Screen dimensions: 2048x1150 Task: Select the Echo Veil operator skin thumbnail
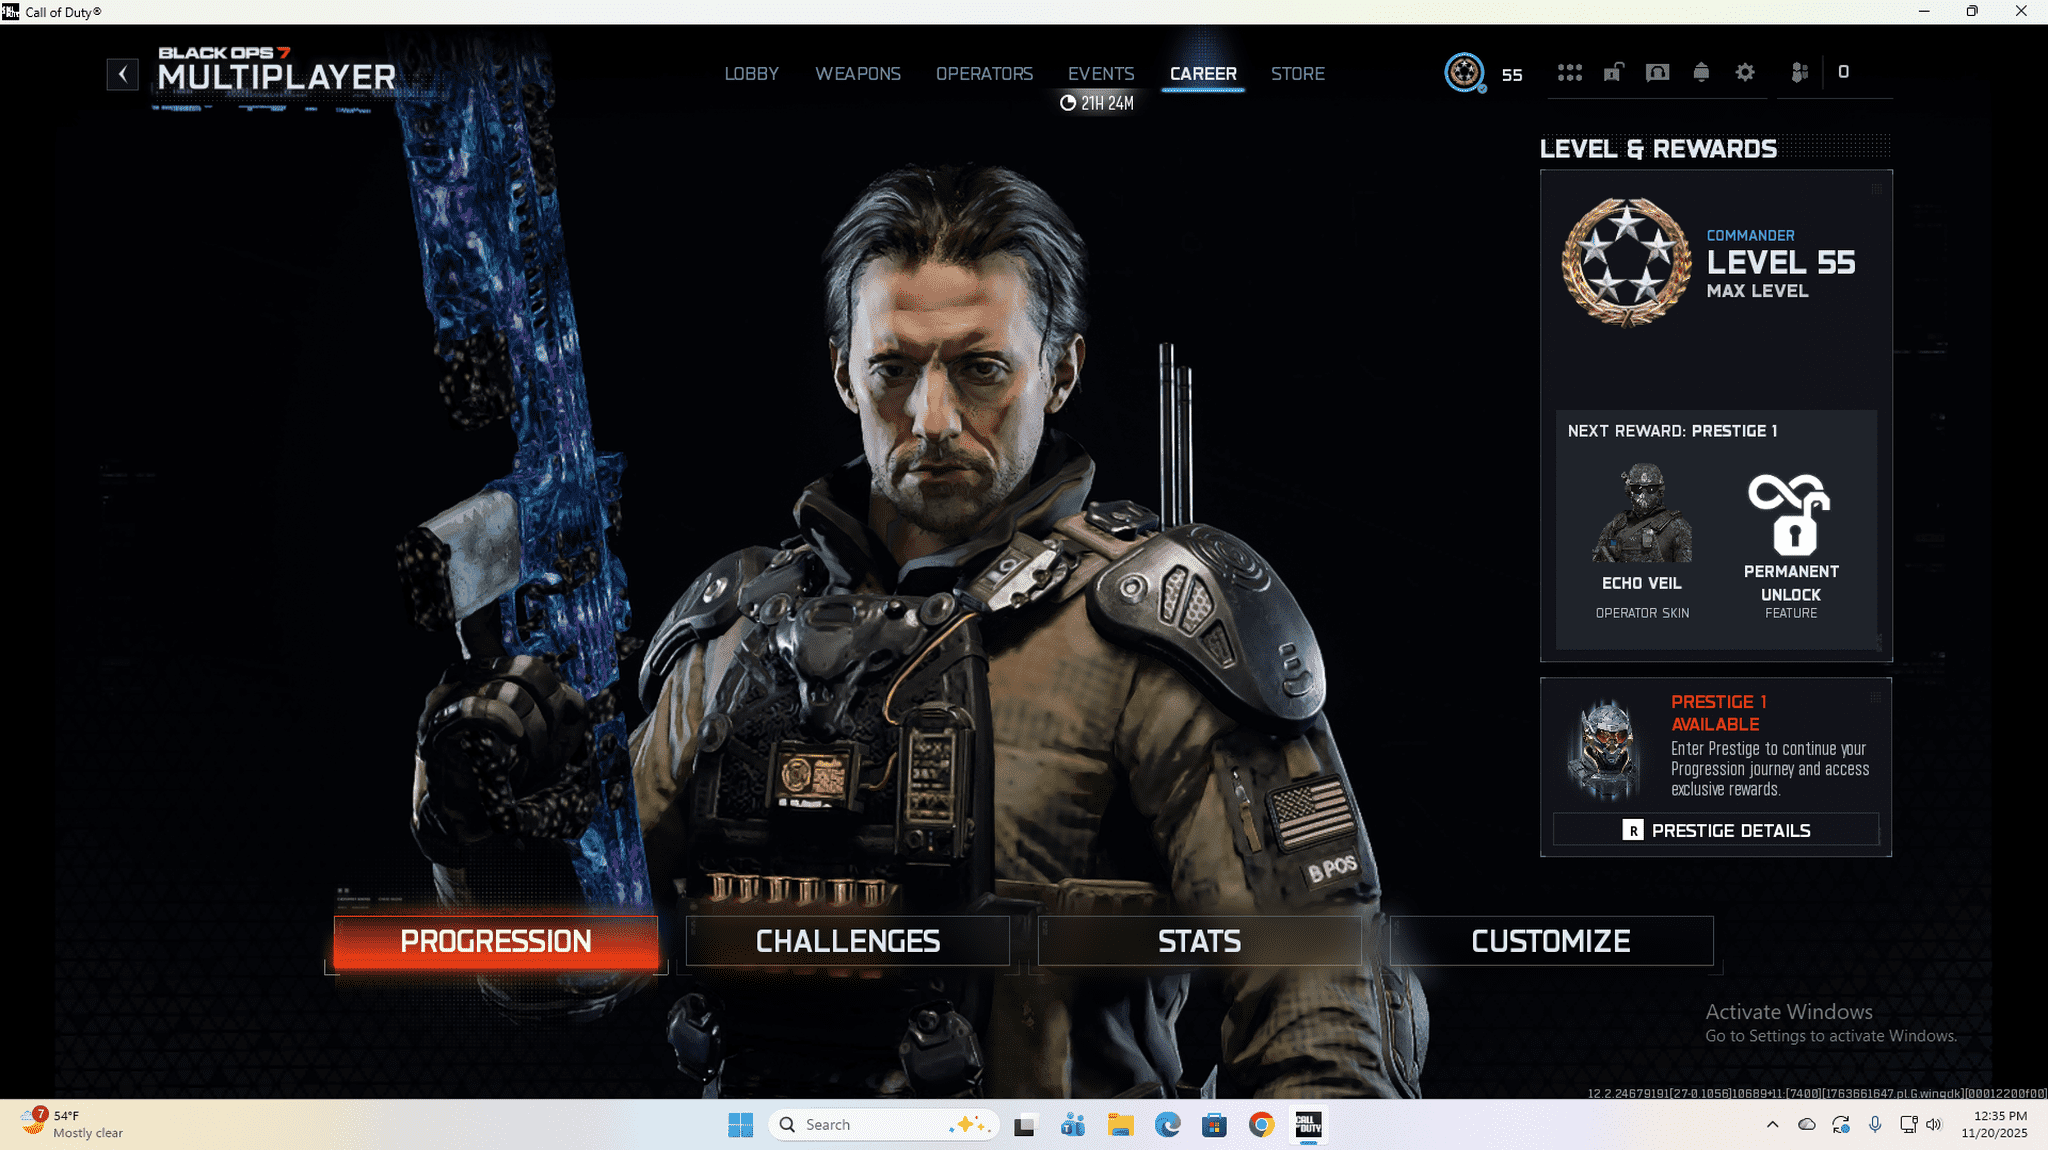coord(1642,513)
